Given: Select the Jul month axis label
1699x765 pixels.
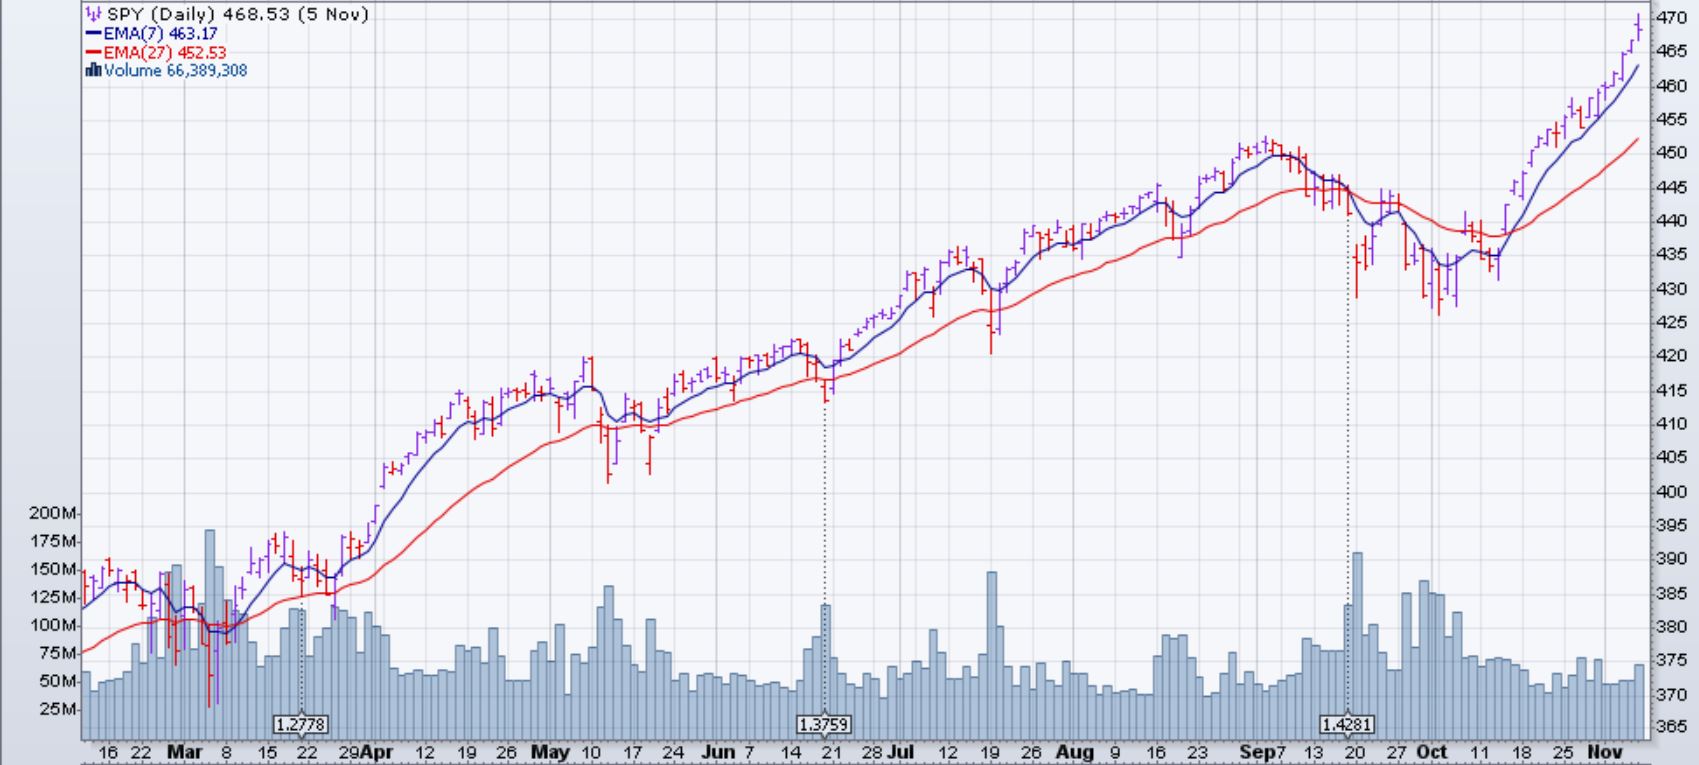Looking at the screenshot, I should 902,752.
